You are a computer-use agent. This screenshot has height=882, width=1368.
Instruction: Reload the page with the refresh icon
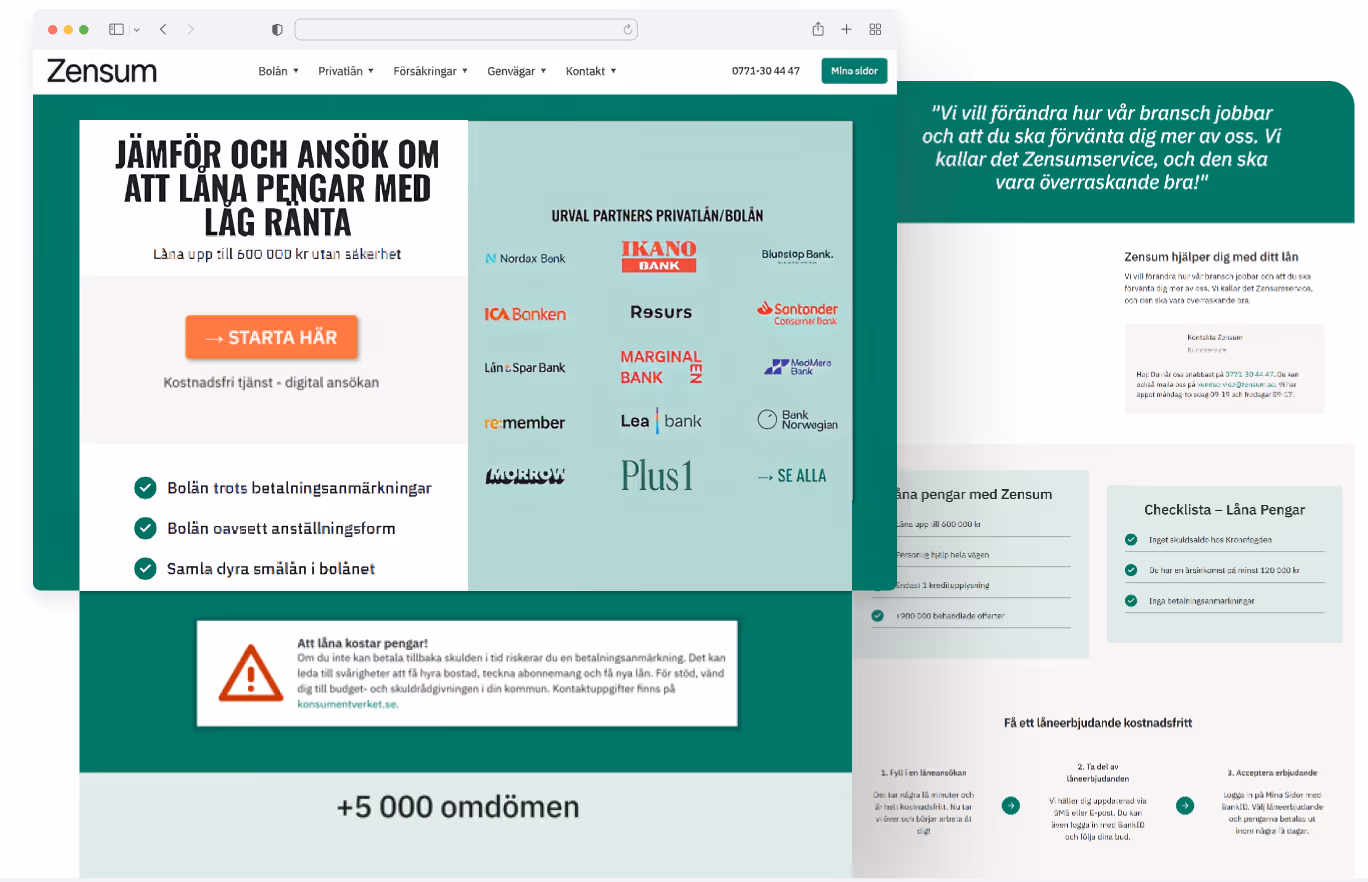tap(628, 30)
